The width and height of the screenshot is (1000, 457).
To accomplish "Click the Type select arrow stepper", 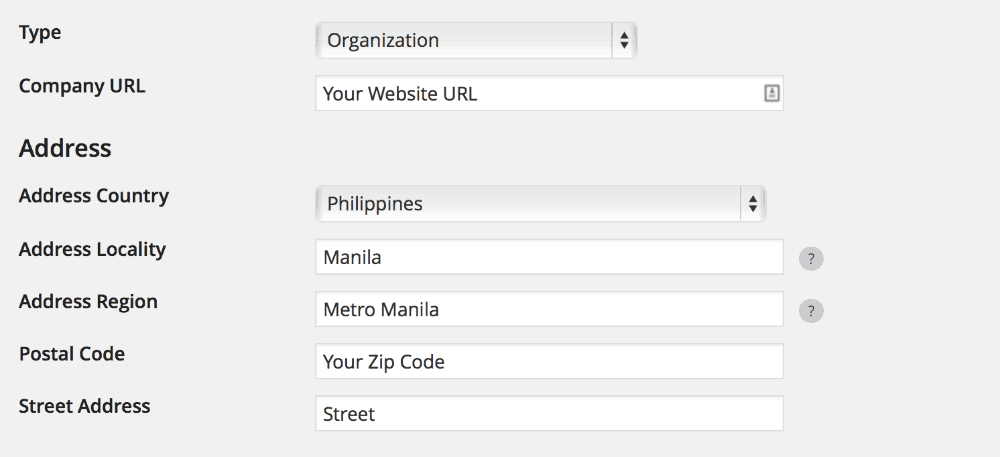I will click(x=624, y=40).
